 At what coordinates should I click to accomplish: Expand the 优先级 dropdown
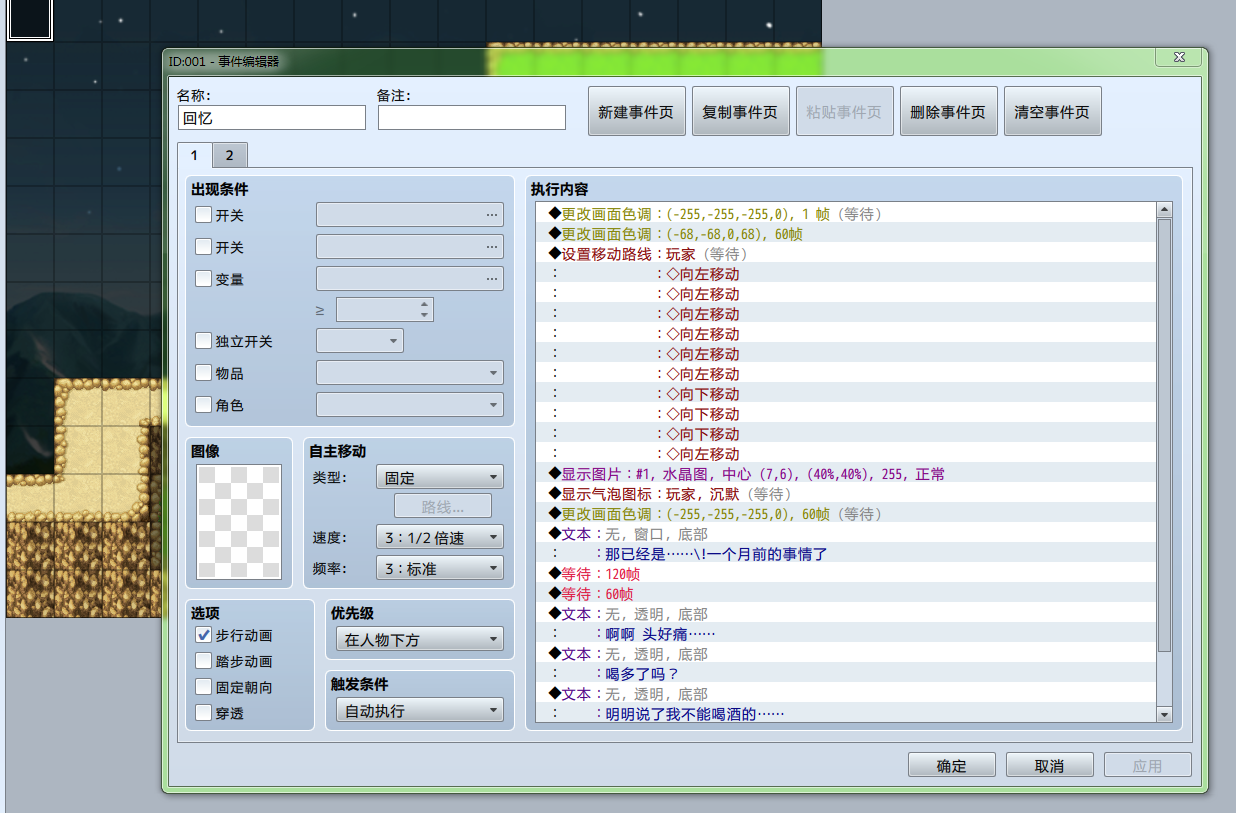[419, 639]
